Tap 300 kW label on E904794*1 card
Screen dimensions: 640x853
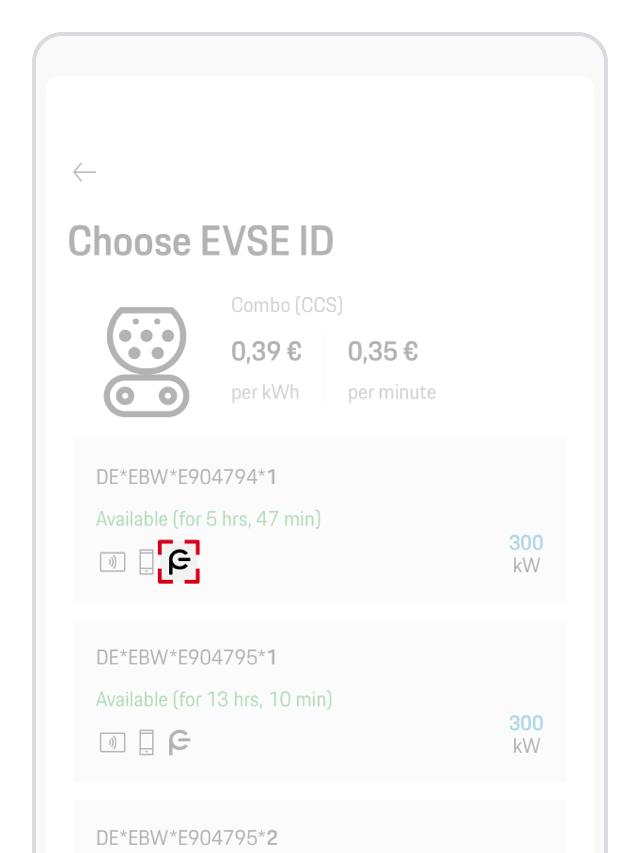click(x=526, y=554)
